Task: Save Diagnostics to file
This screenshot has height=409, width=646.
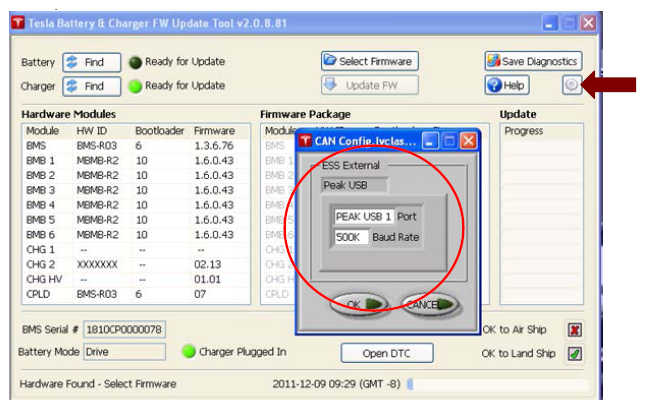Action: [x=533, y=61]
